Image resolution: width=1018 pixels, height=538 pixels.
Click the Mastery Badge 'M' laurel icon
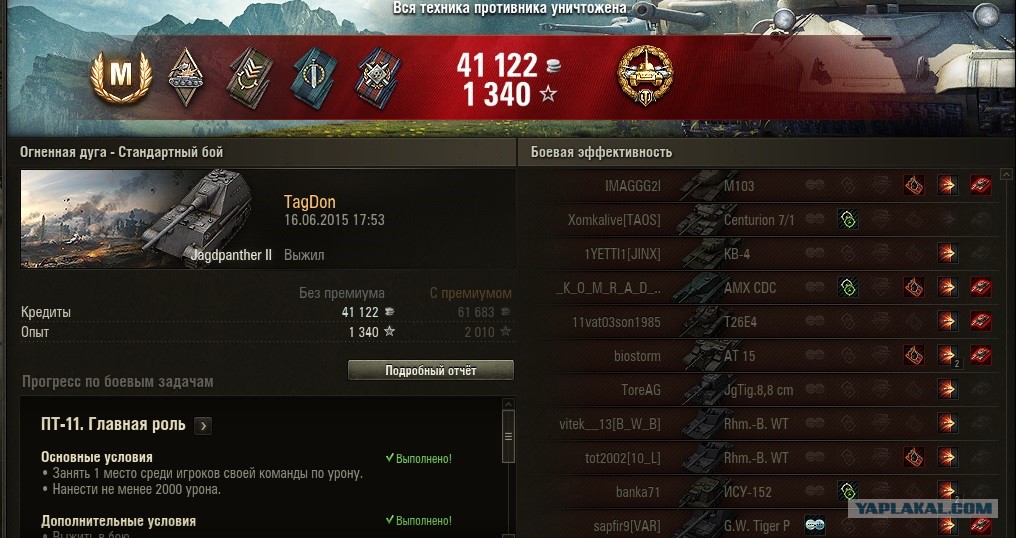[121, 77]
